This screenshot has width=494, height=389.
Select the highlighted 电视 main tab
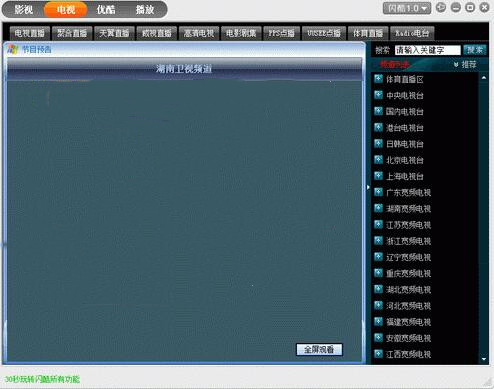point(66,9)
